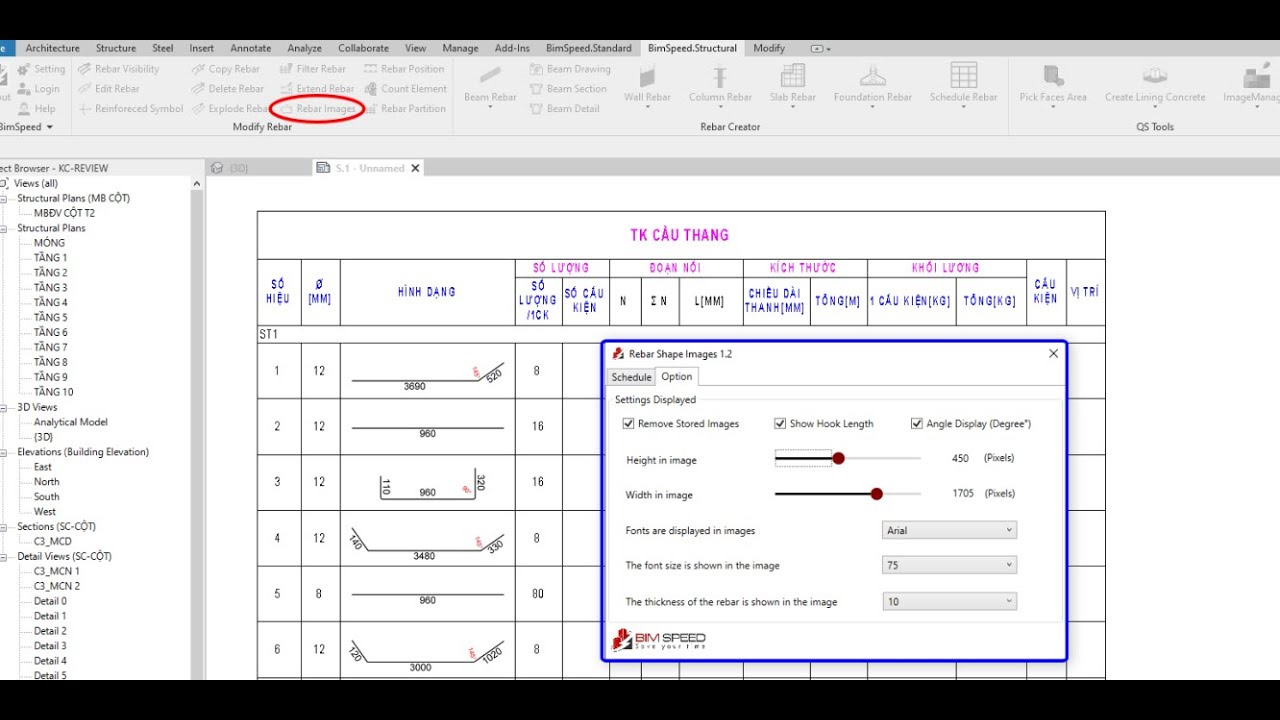This screenshot has height=720, width=1280.
Task: Click the Foundation Rebar icon
Action: coord(873,76)
